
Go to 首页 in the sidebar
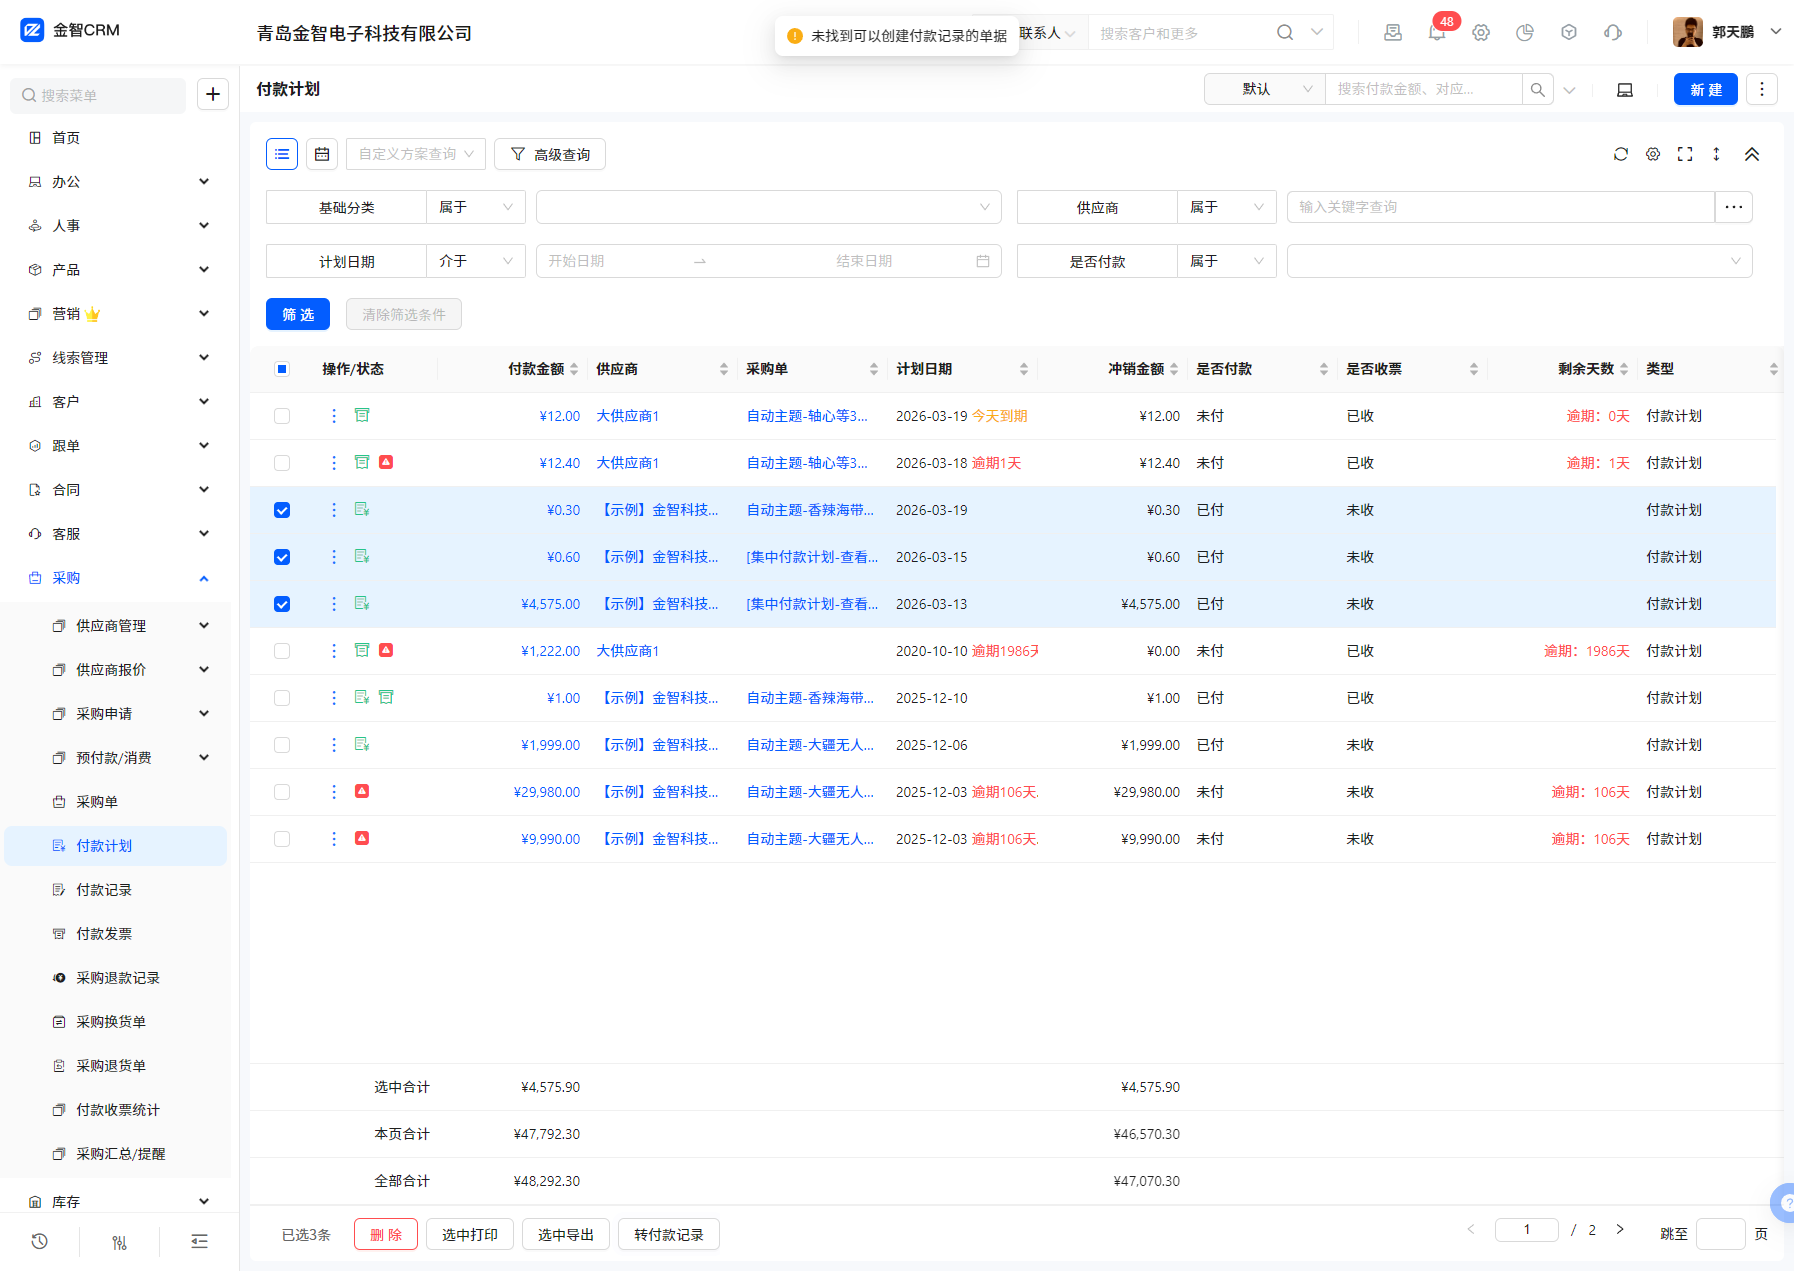pos(66,138)
